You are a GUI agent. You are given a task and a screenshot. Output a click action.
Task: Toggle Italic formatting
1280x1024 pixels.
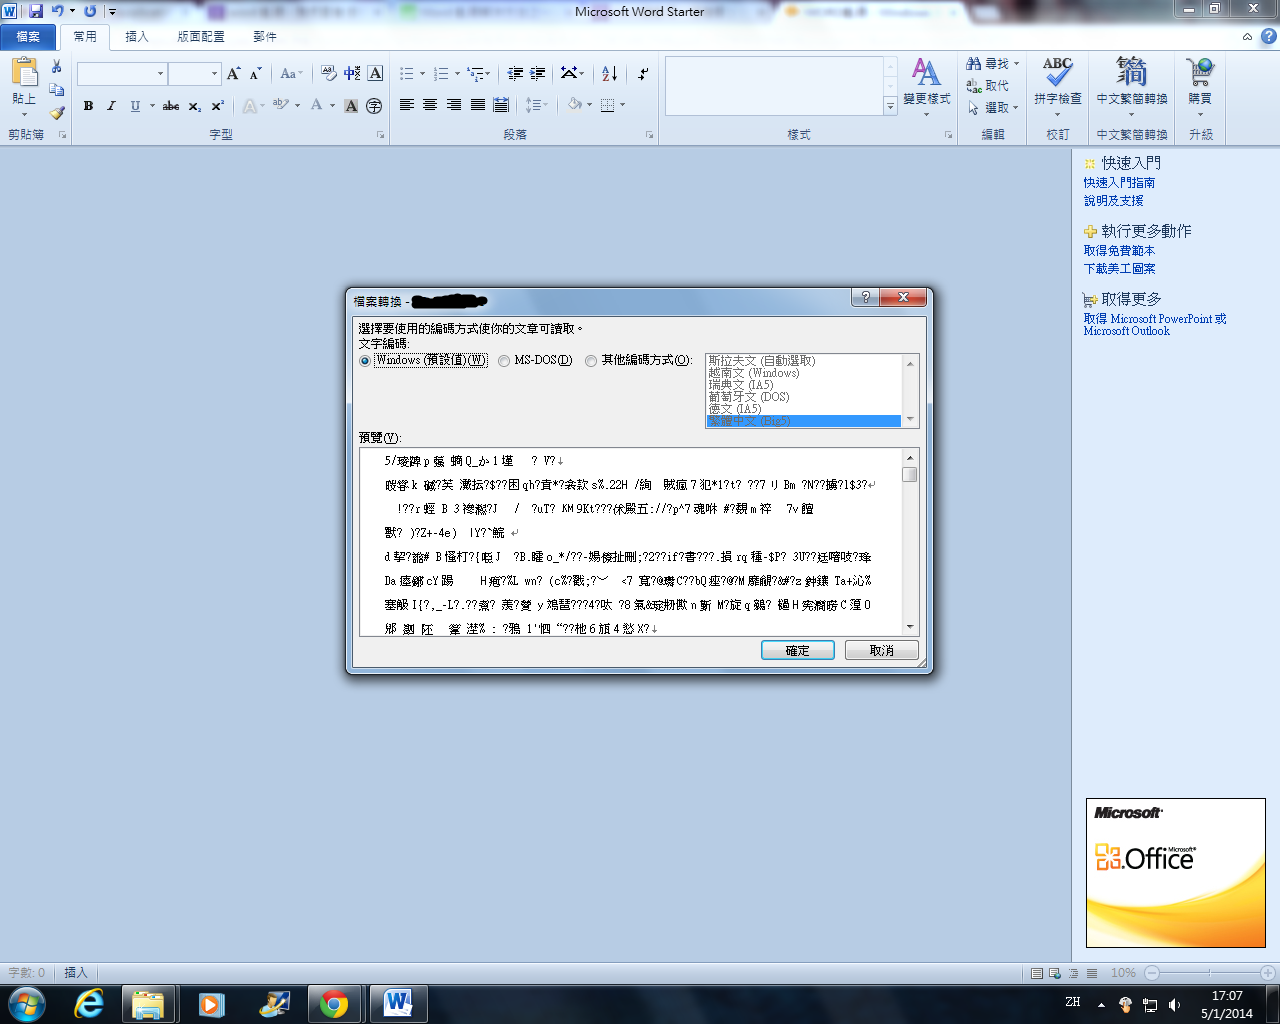111,106
